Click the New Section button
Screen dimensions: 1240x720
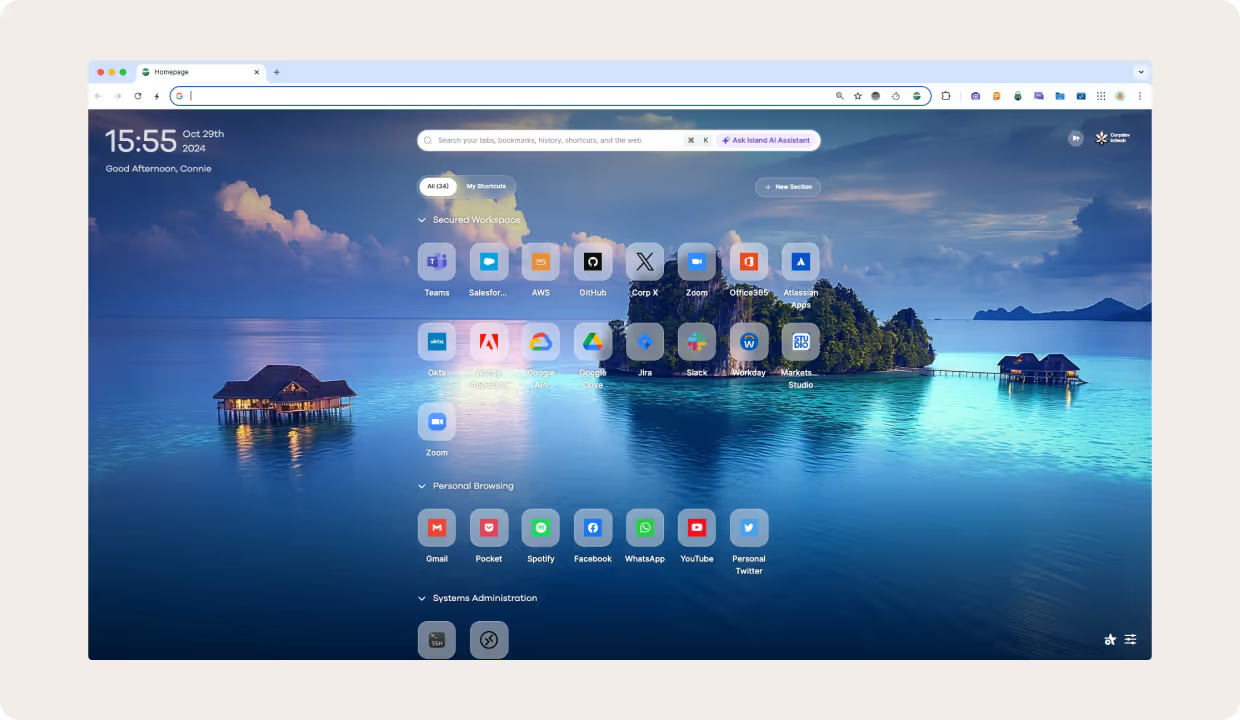coord(788,187)
